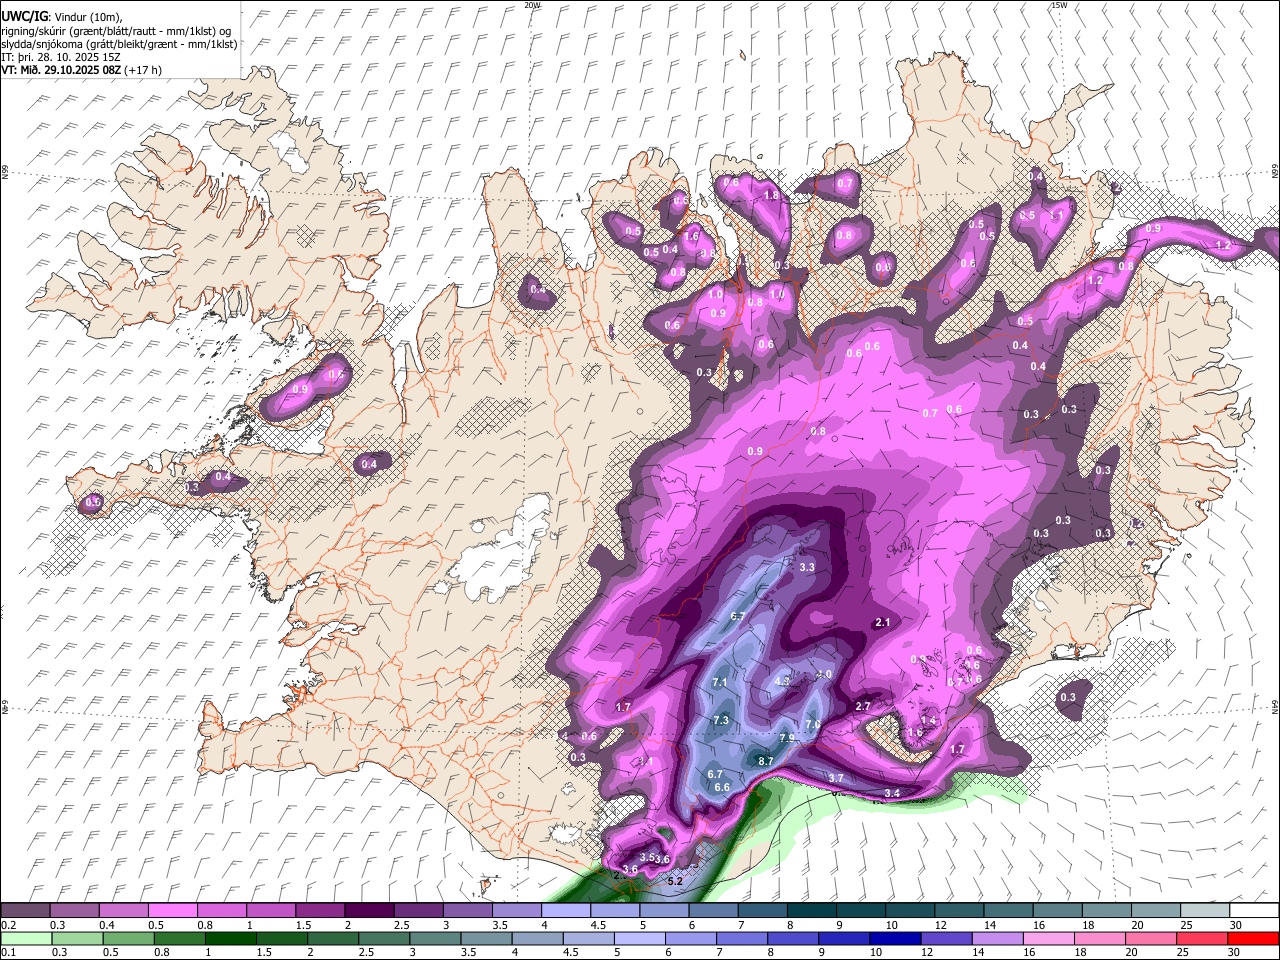Screen dimensions: 1280x960
Task: Click the 4.0 precipitation value on the map
Action: point(824,675)
